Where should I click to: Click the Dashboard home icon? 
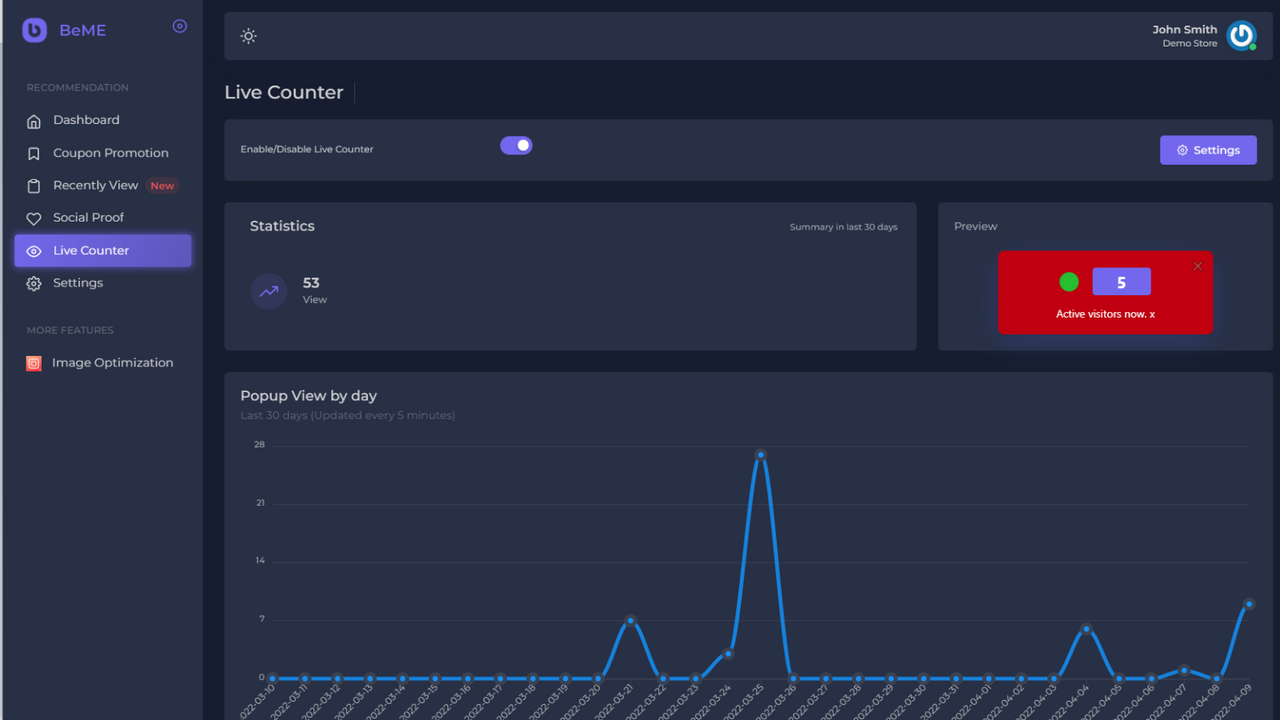[34, 121]
